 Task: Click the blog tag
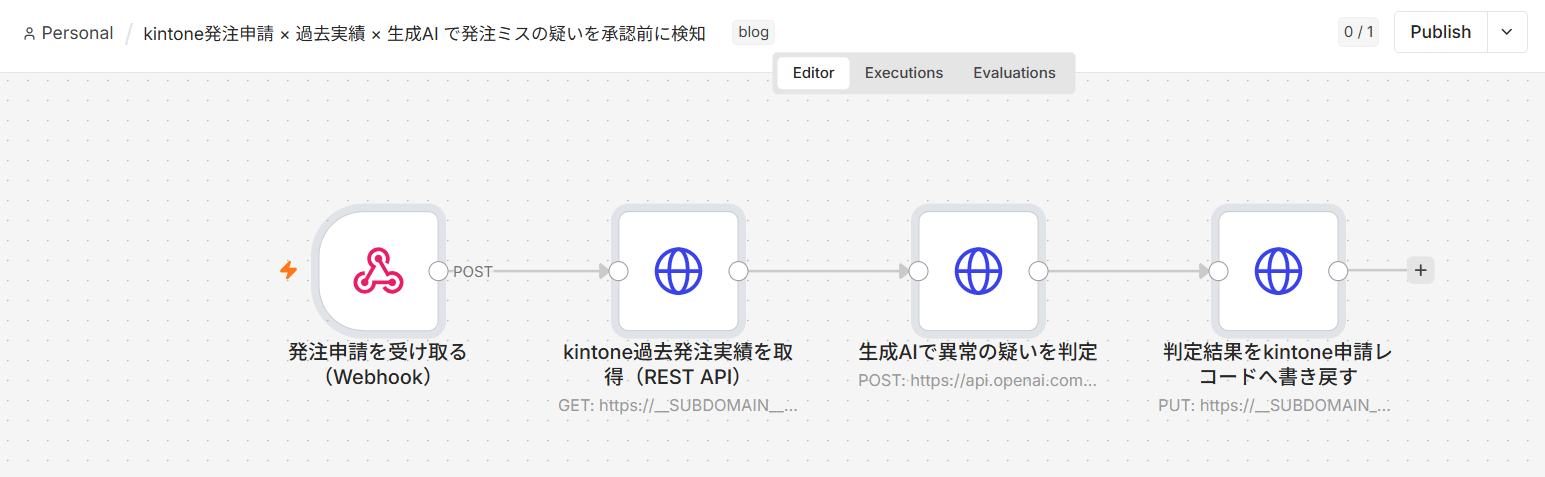pos(753,32)
